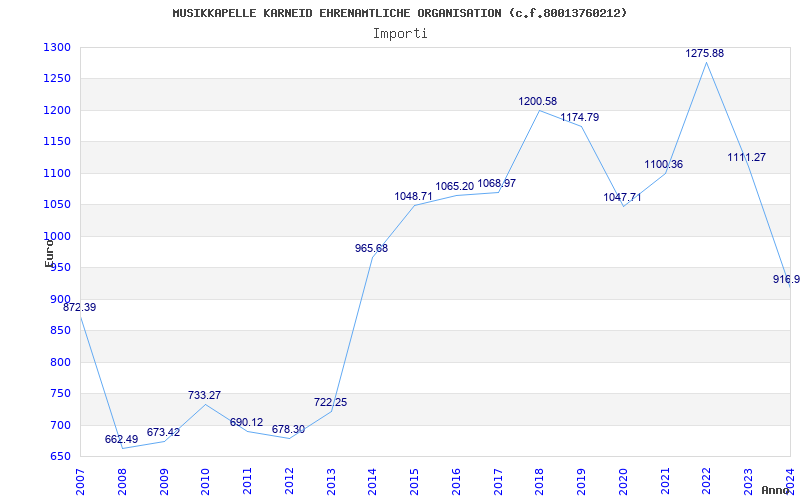Viewport: 800px width, 500px height.
Task: Click the 700 y-axis tick label
Action: coord(60,425)
